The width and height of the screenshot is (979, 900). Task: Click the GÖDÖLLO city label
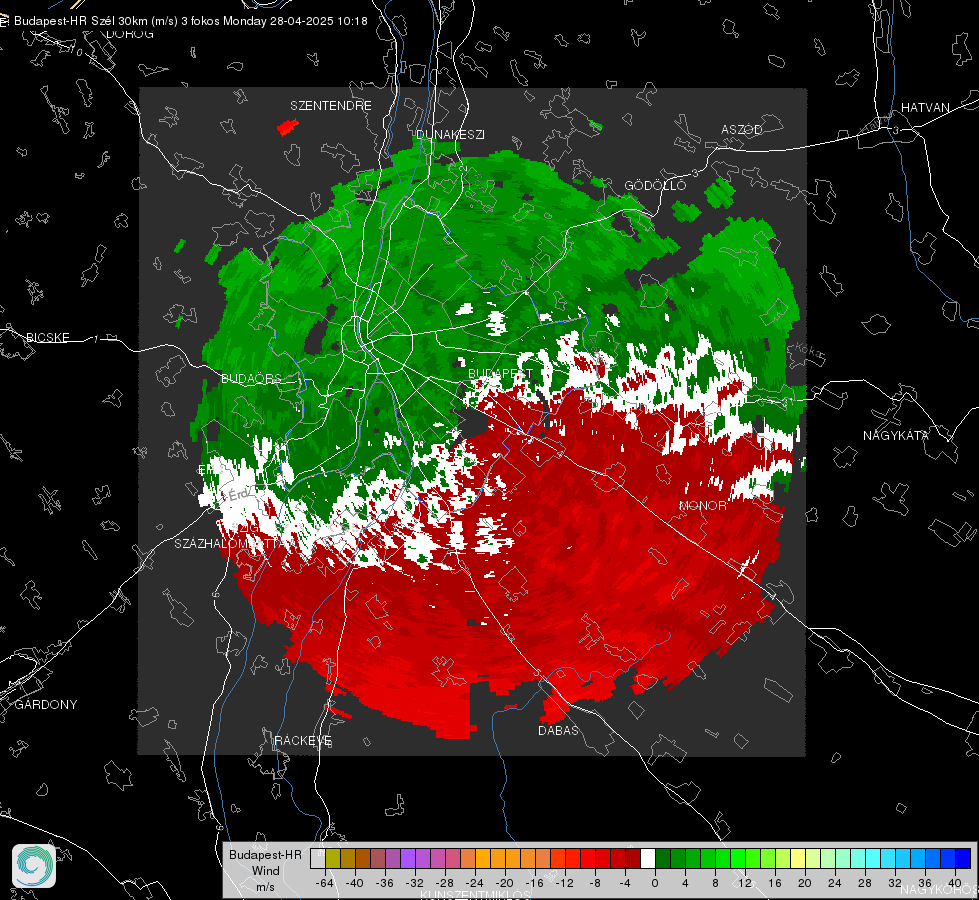pos(655,185)
